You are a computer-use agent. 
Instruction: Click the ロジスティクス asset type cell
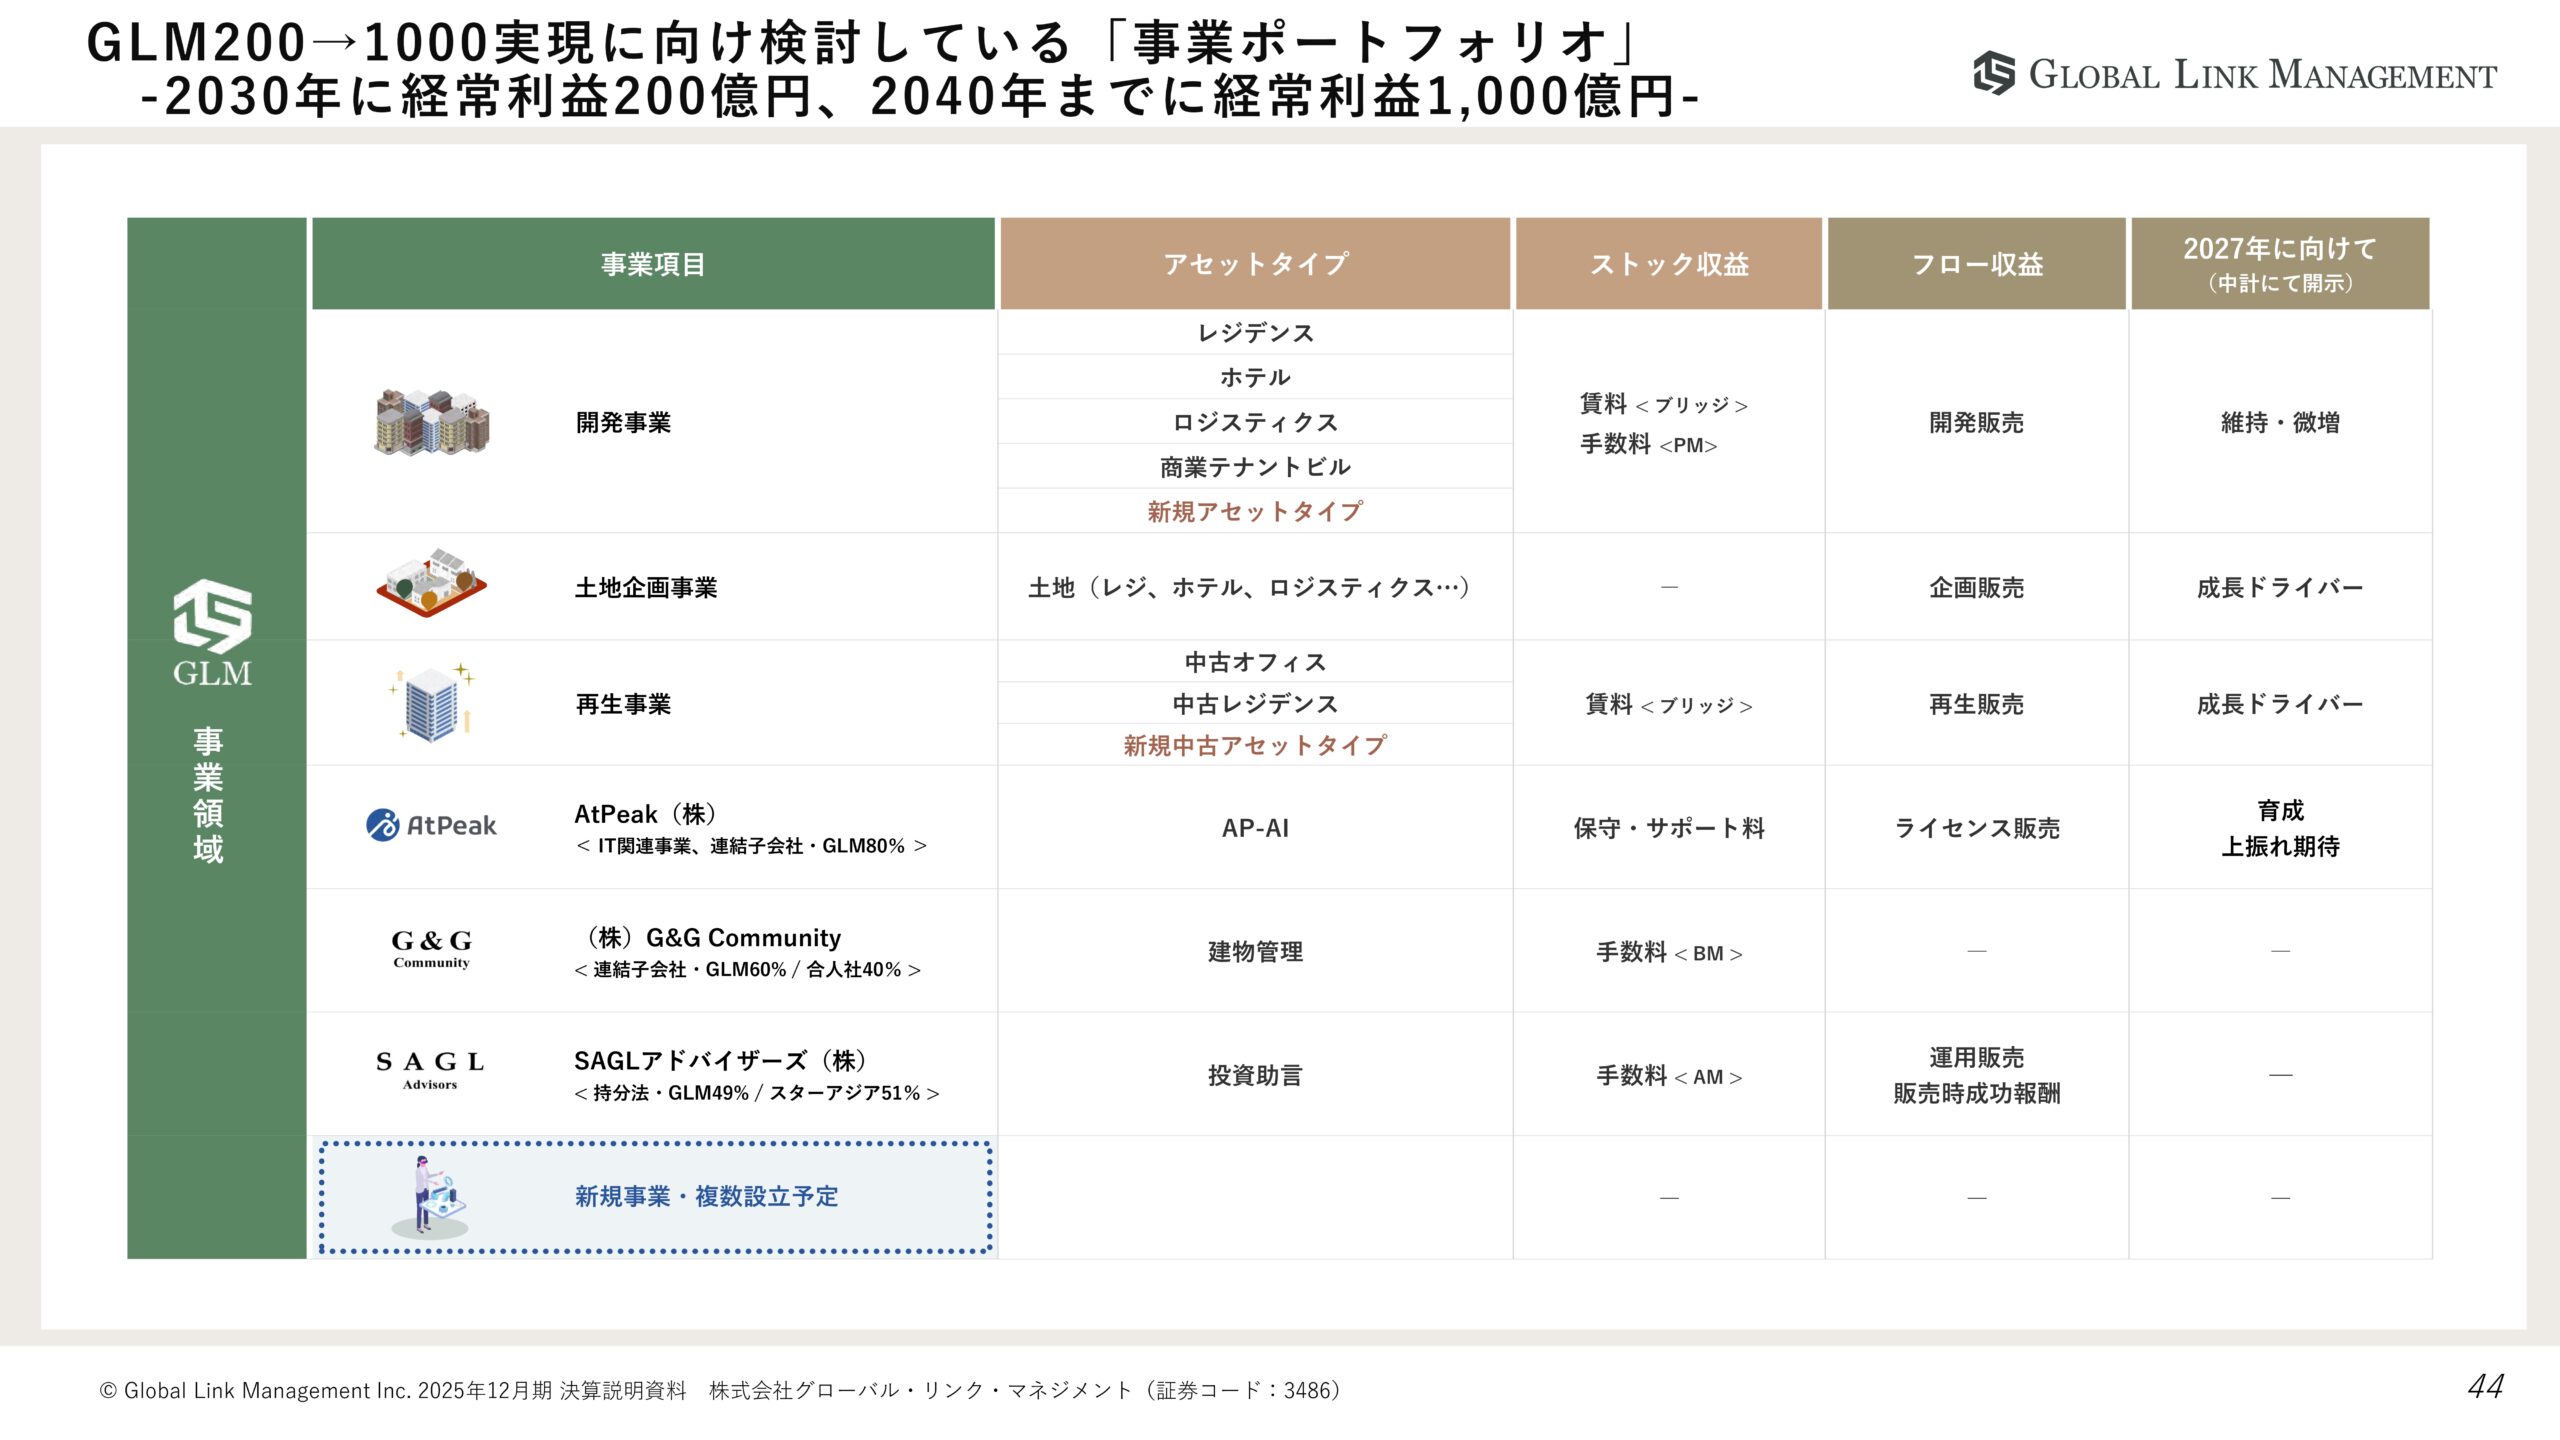coord(1255,422)
